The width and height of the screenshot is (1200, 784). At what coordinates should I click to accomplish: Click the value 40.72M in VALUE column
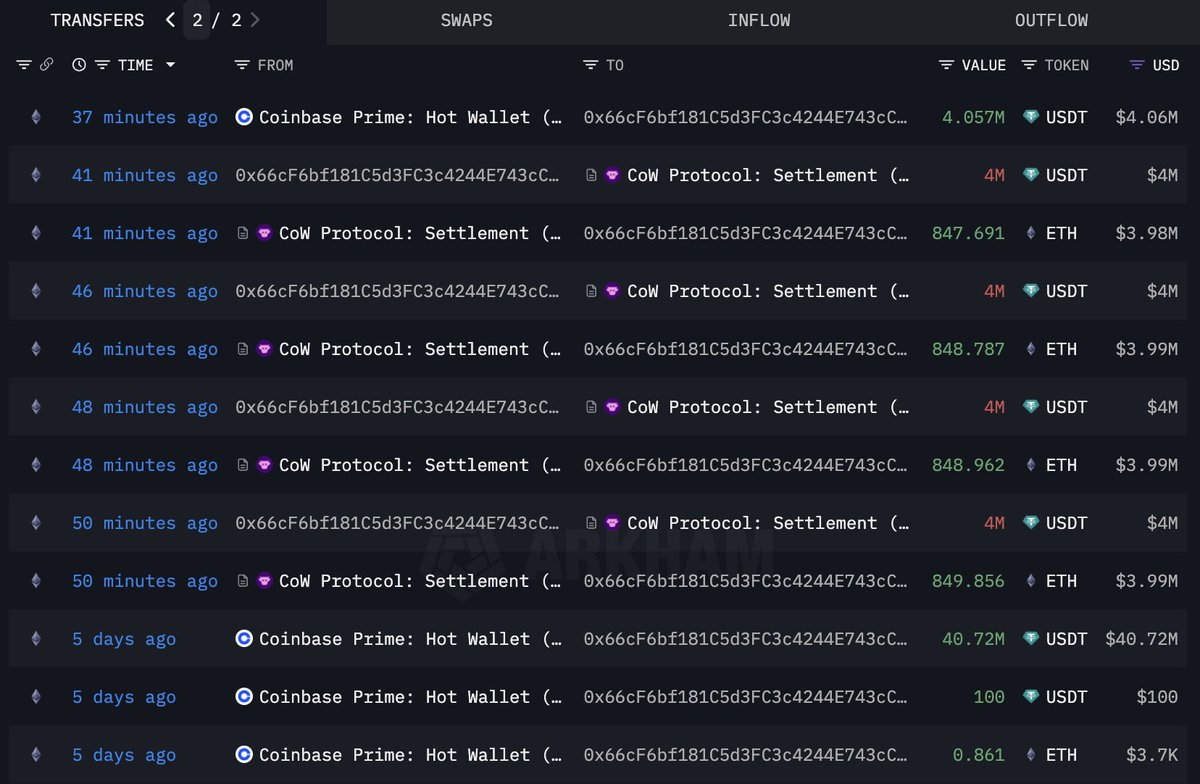pyautogui.click(x=973, y=639)
